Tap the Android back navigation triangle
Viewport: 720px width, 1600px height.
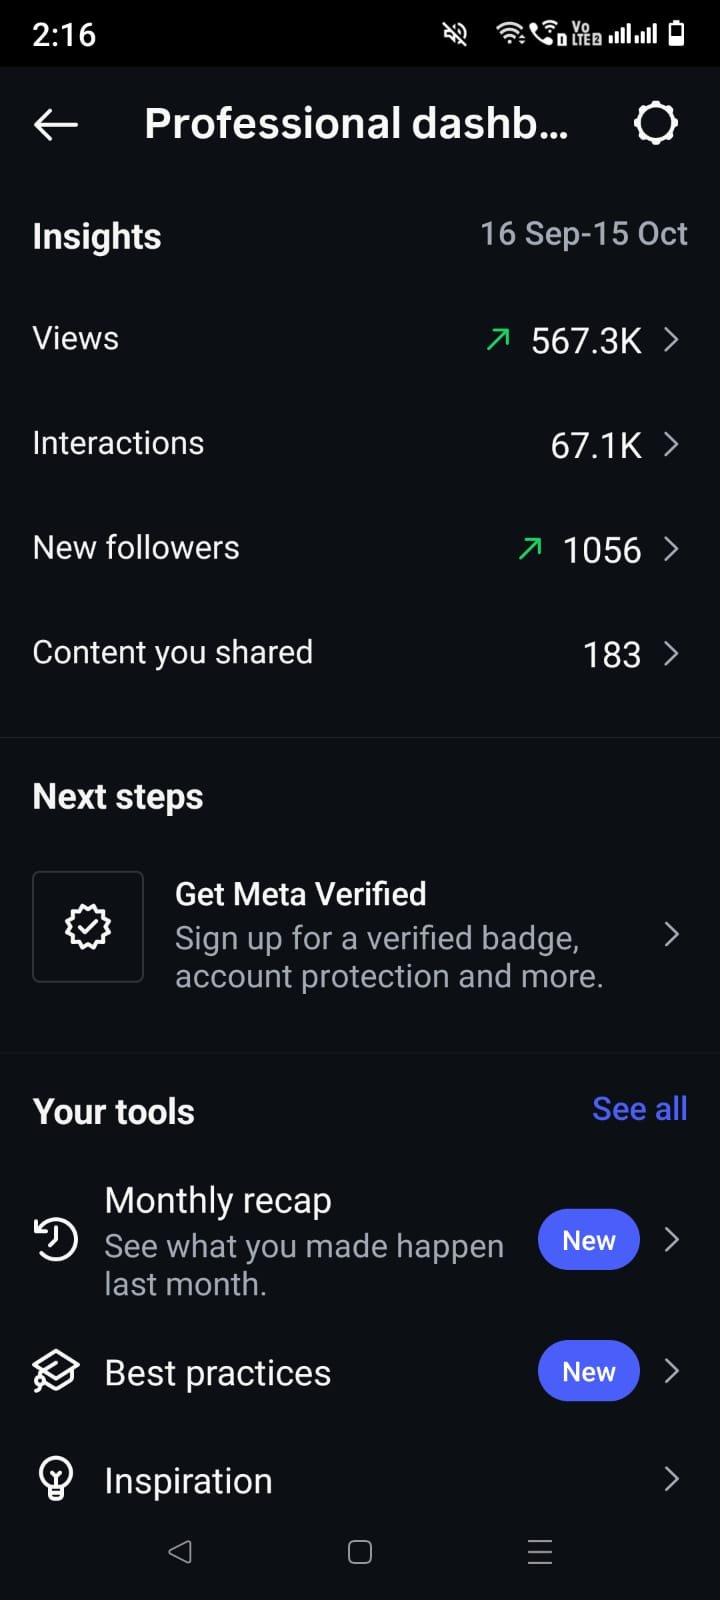tap(180, 1552)
